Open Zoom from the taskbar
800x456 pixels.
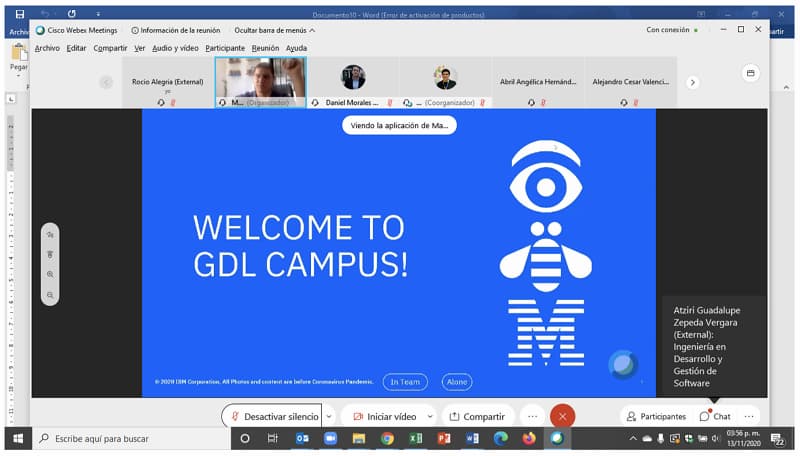331,438
